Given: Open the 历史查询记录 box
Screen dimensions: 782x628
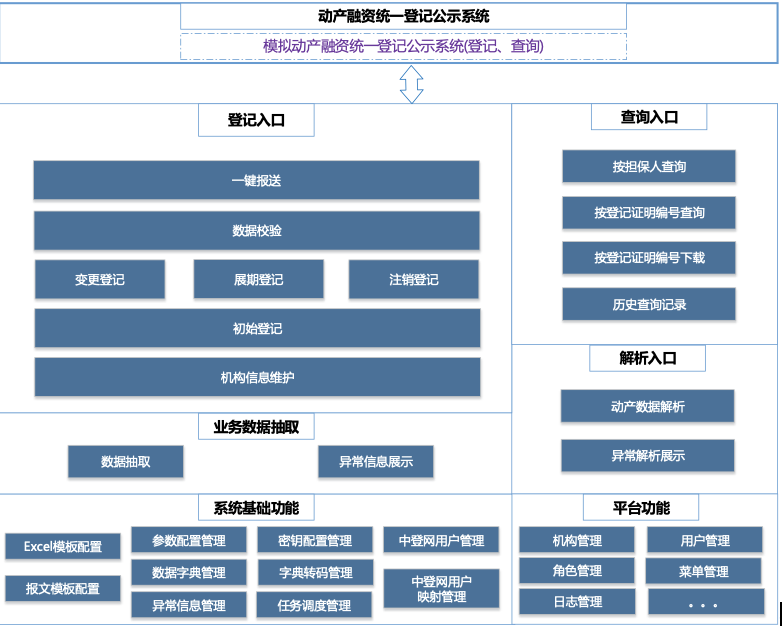Looking at the screenshot, I should click(x=648, y=305).
